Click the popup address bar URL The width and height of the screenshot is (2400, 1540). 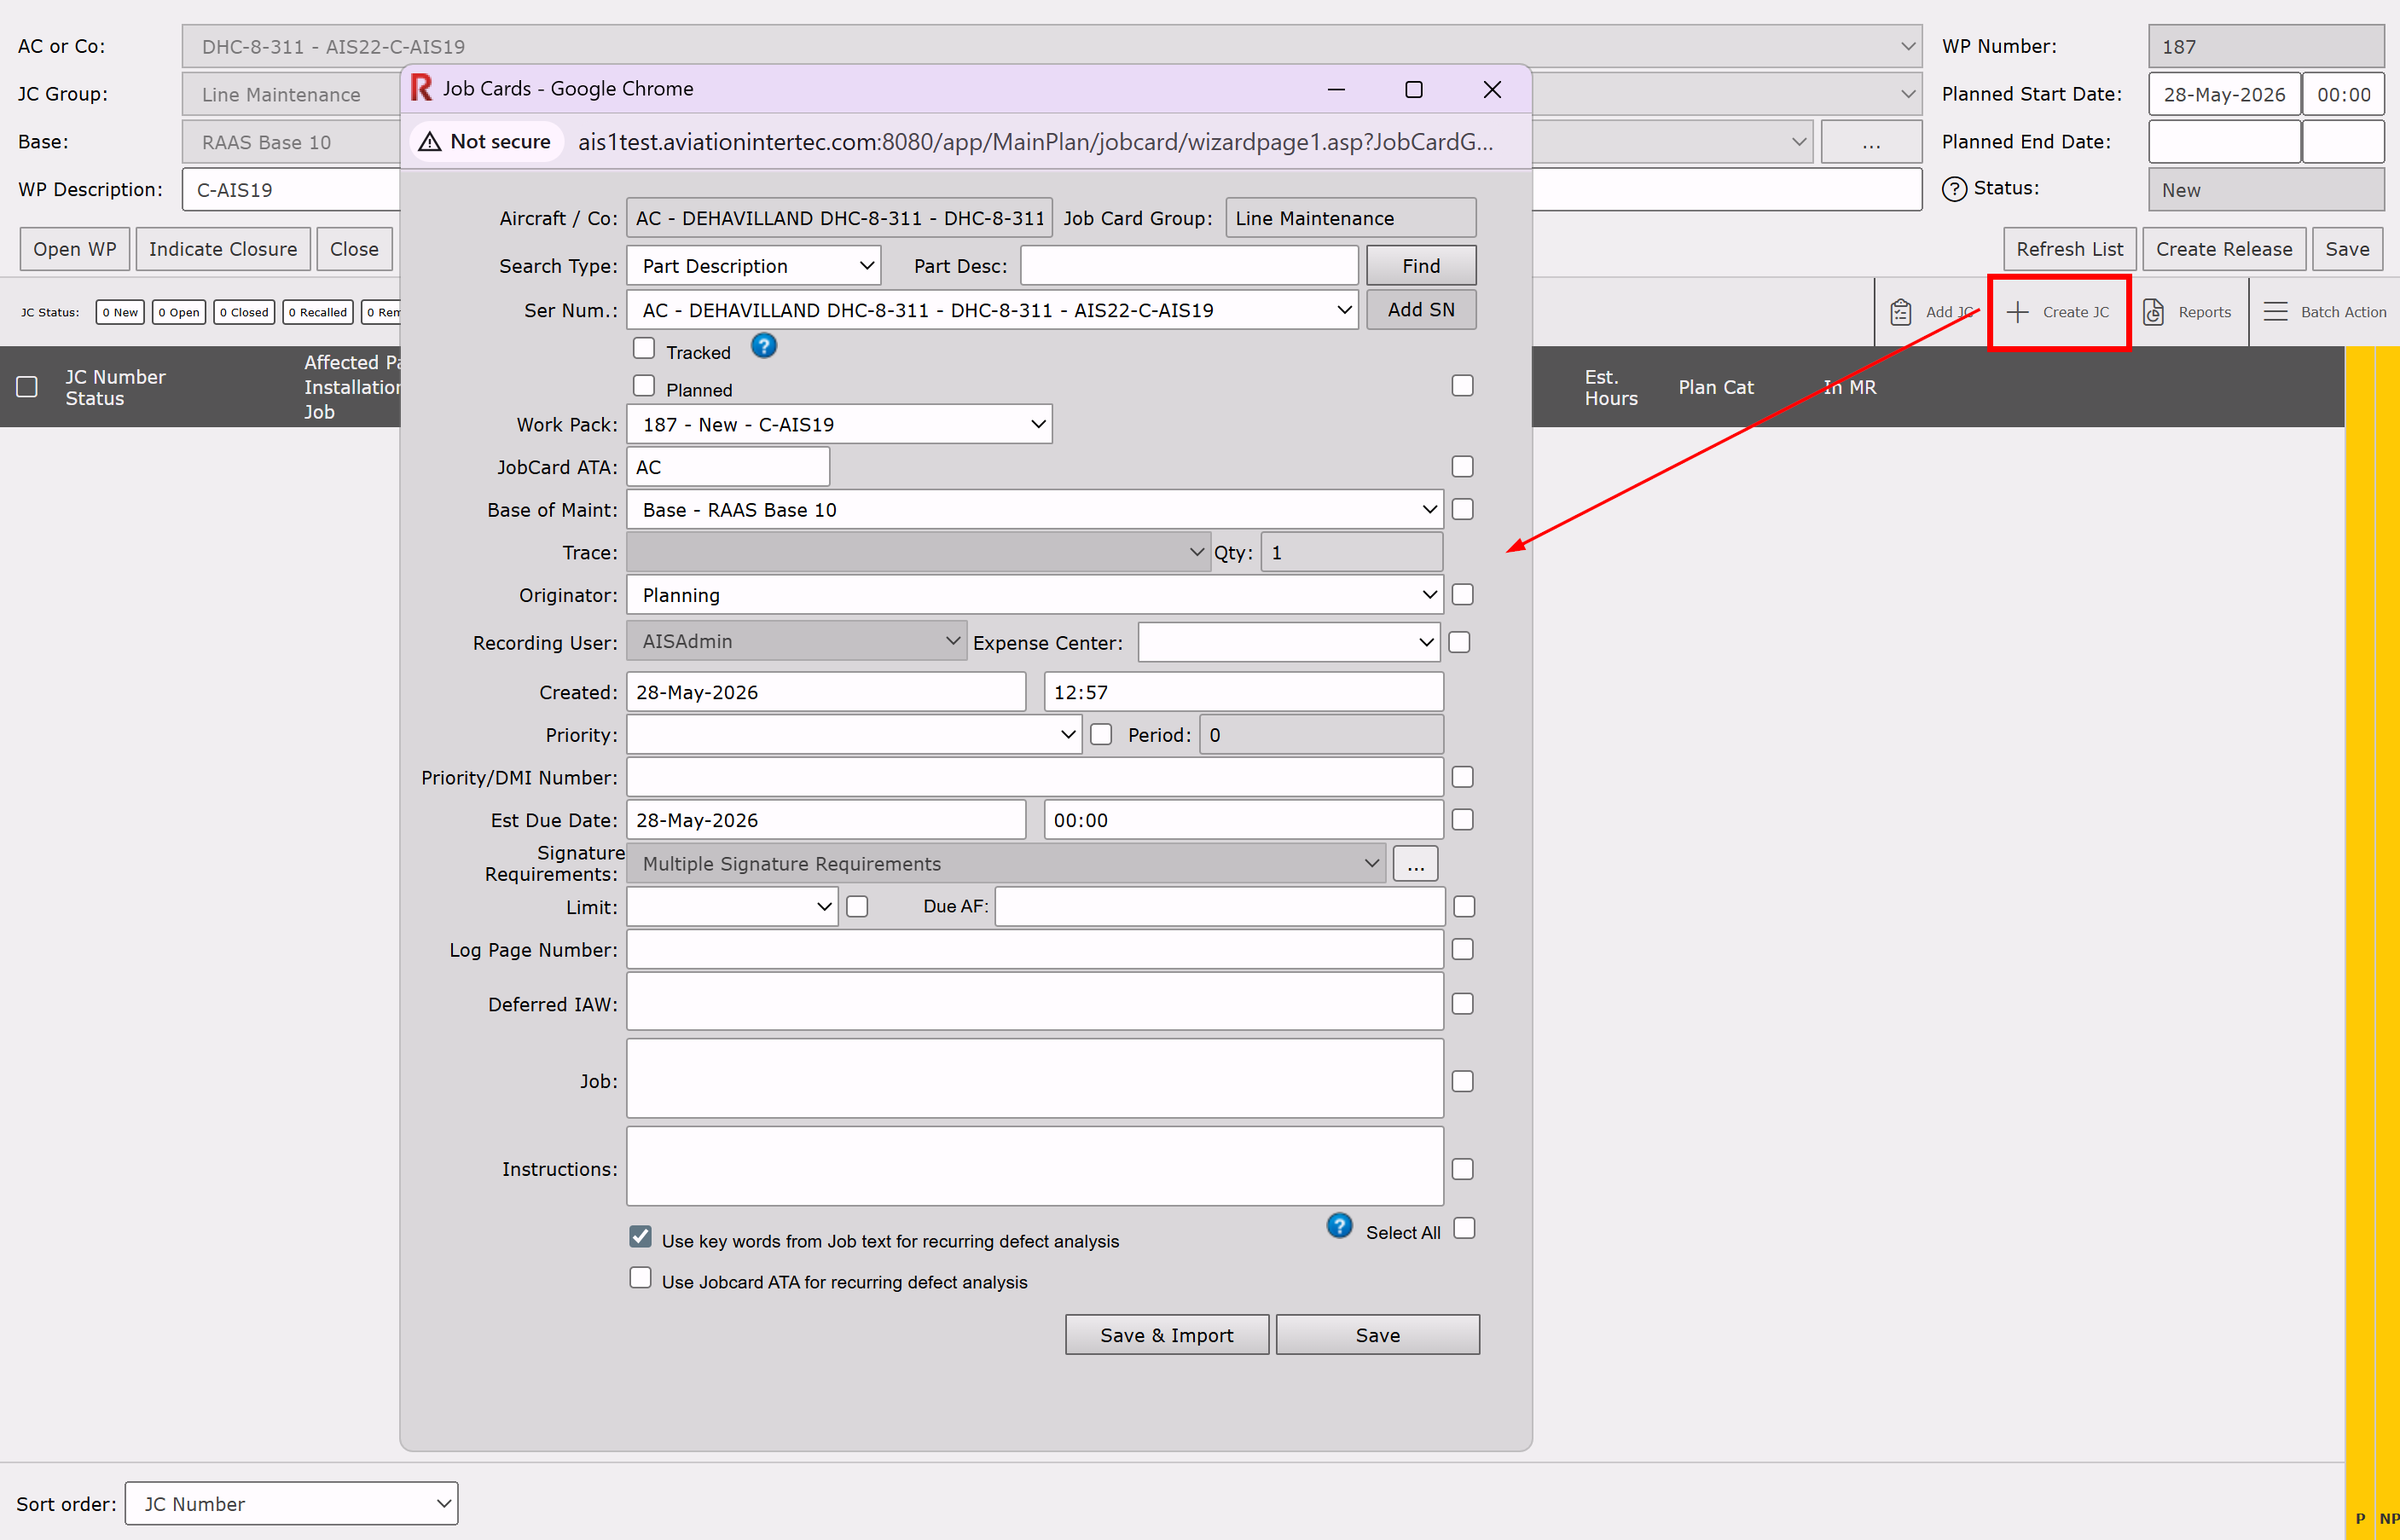click(x=1036, y=142)
